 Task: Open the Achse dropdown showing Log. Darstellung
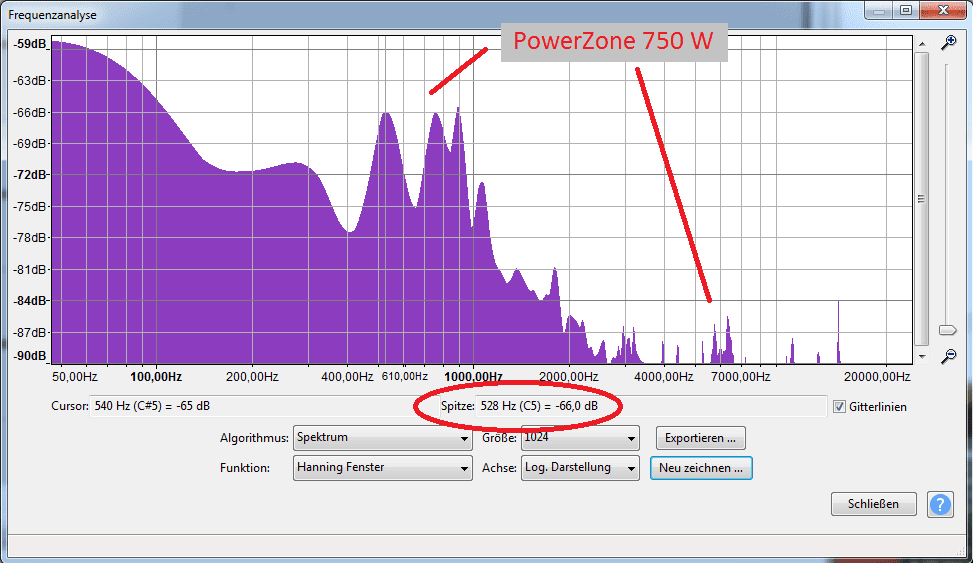(x=580, y=468)
